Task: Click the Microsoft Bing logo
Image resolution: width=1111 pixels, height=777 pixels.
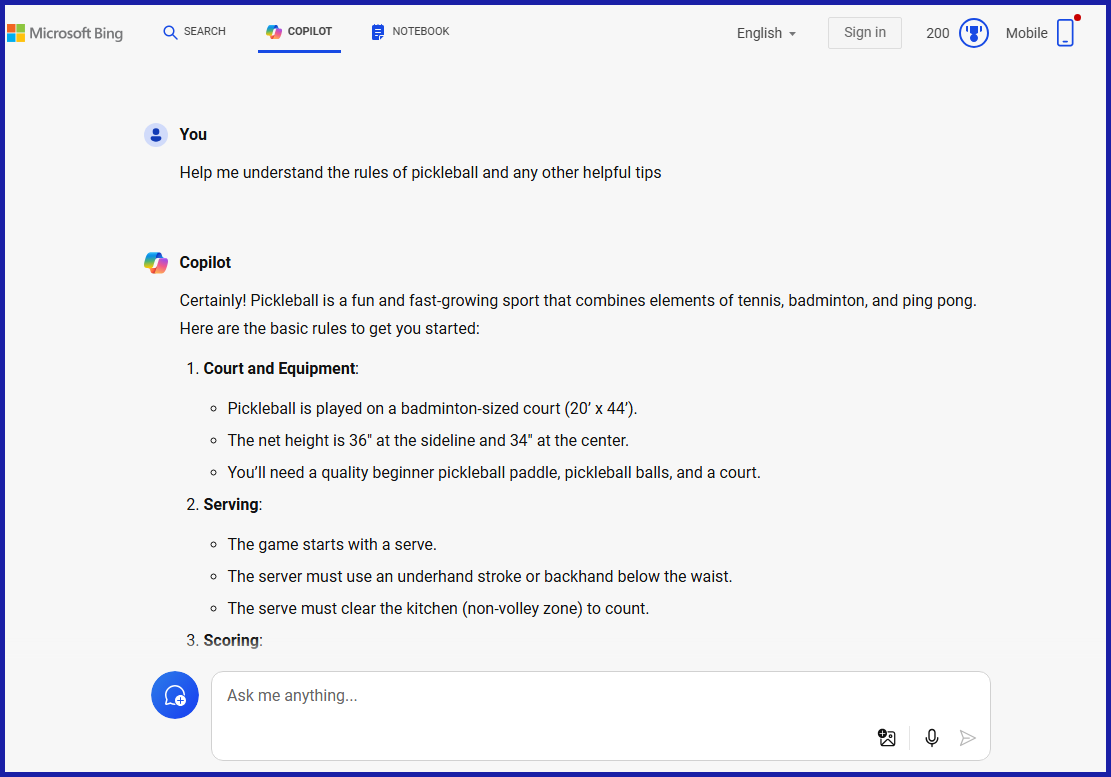Action: [65, 33]
